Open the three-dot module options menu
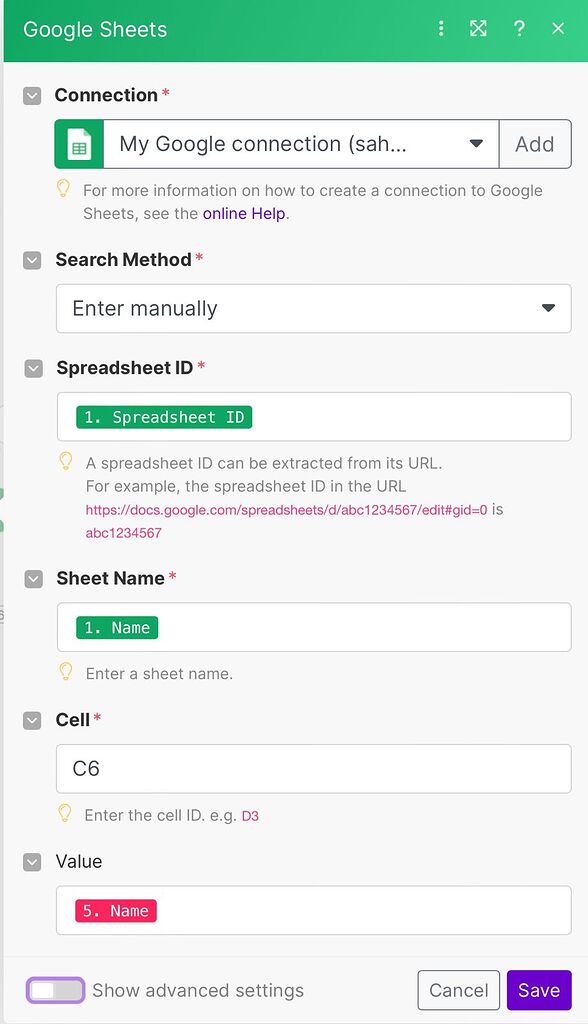The width and height of the screenshot is (588, 1024). tap(441, 29)
